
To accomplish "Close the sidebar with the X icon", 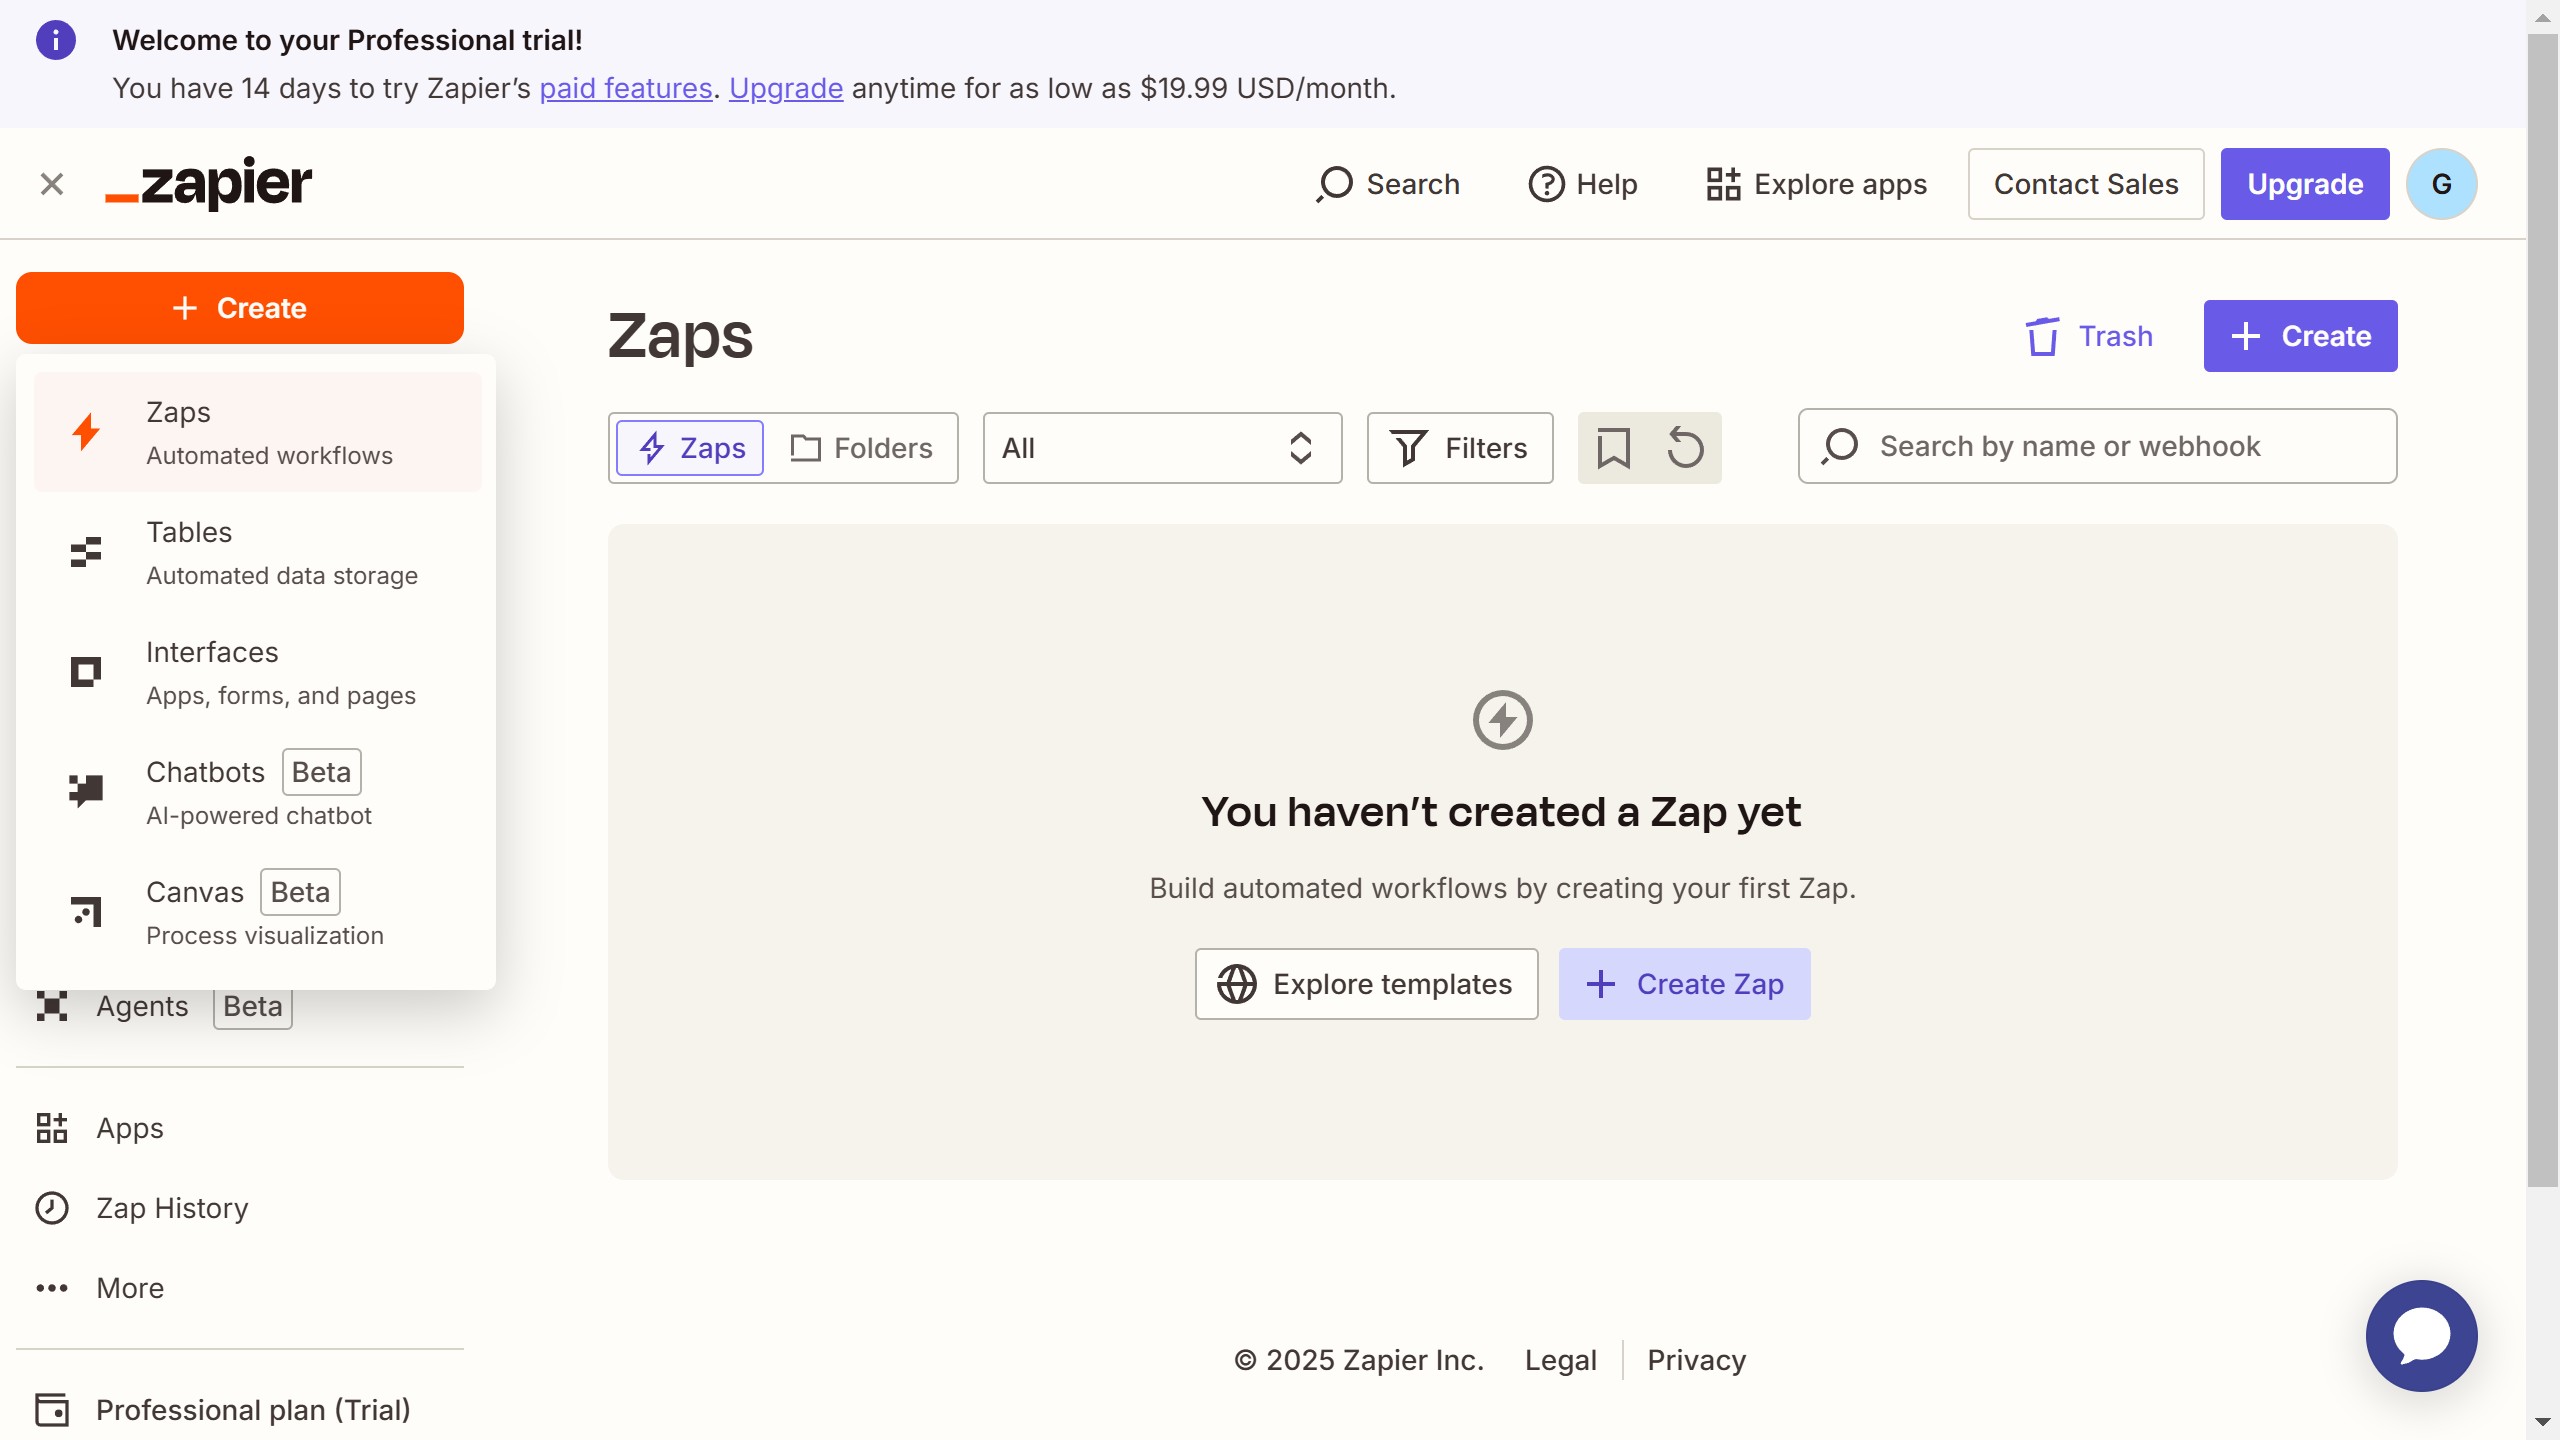I will tap(52, 184).
